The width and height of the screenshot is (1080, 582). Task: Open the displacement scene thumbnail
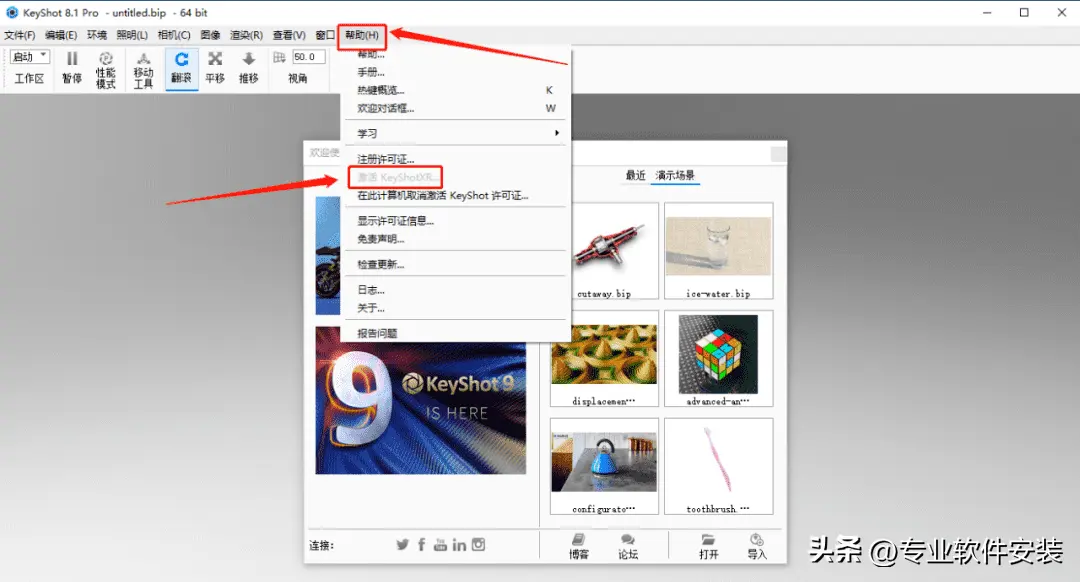pos(604,358)
